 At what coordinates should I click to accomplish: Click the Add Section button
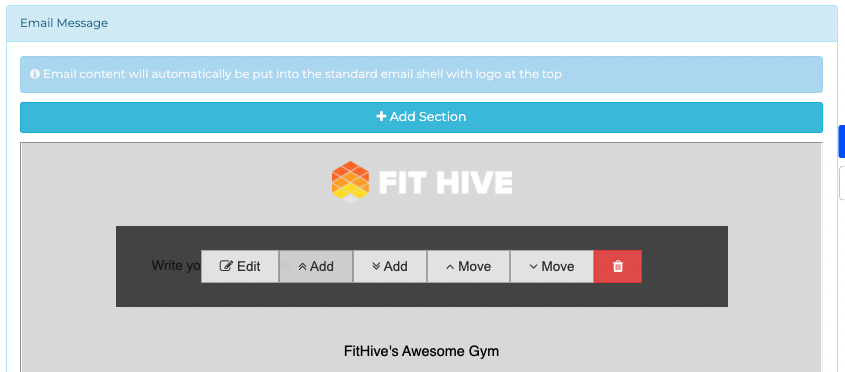421,117
